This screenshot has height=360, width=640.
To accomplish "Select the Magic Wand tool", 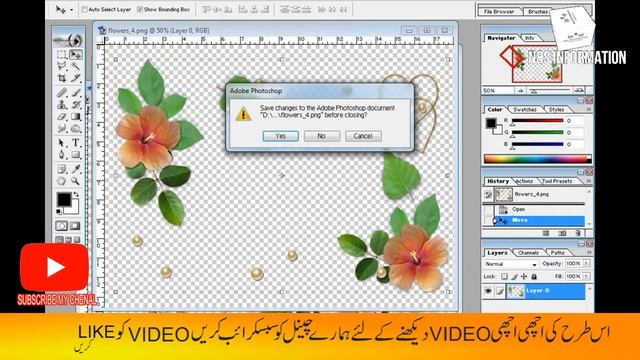I will 76,66.
